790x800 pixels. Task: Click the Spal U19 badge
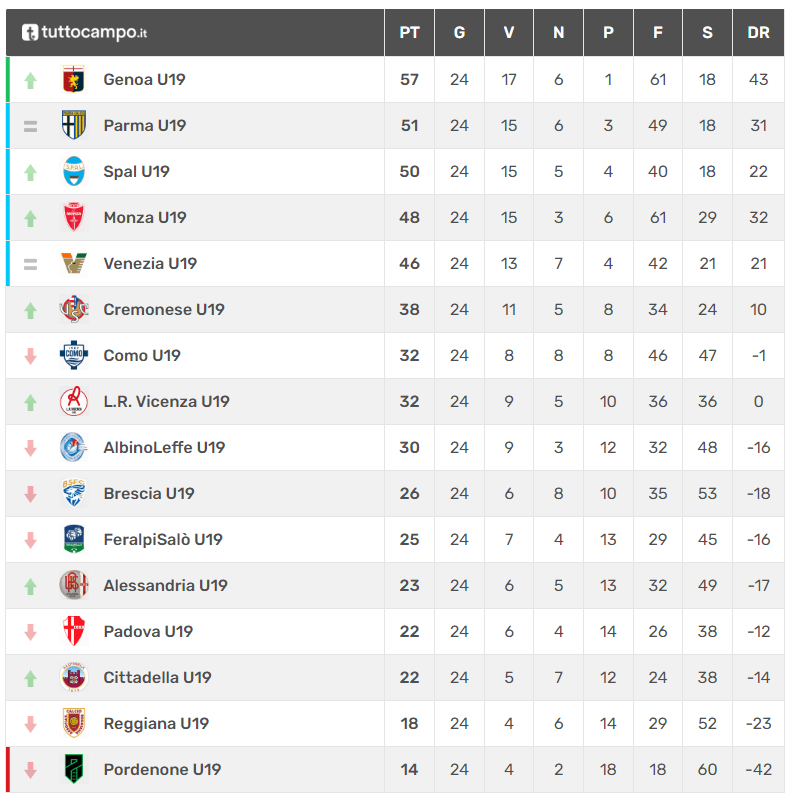(x=73, y=171)
